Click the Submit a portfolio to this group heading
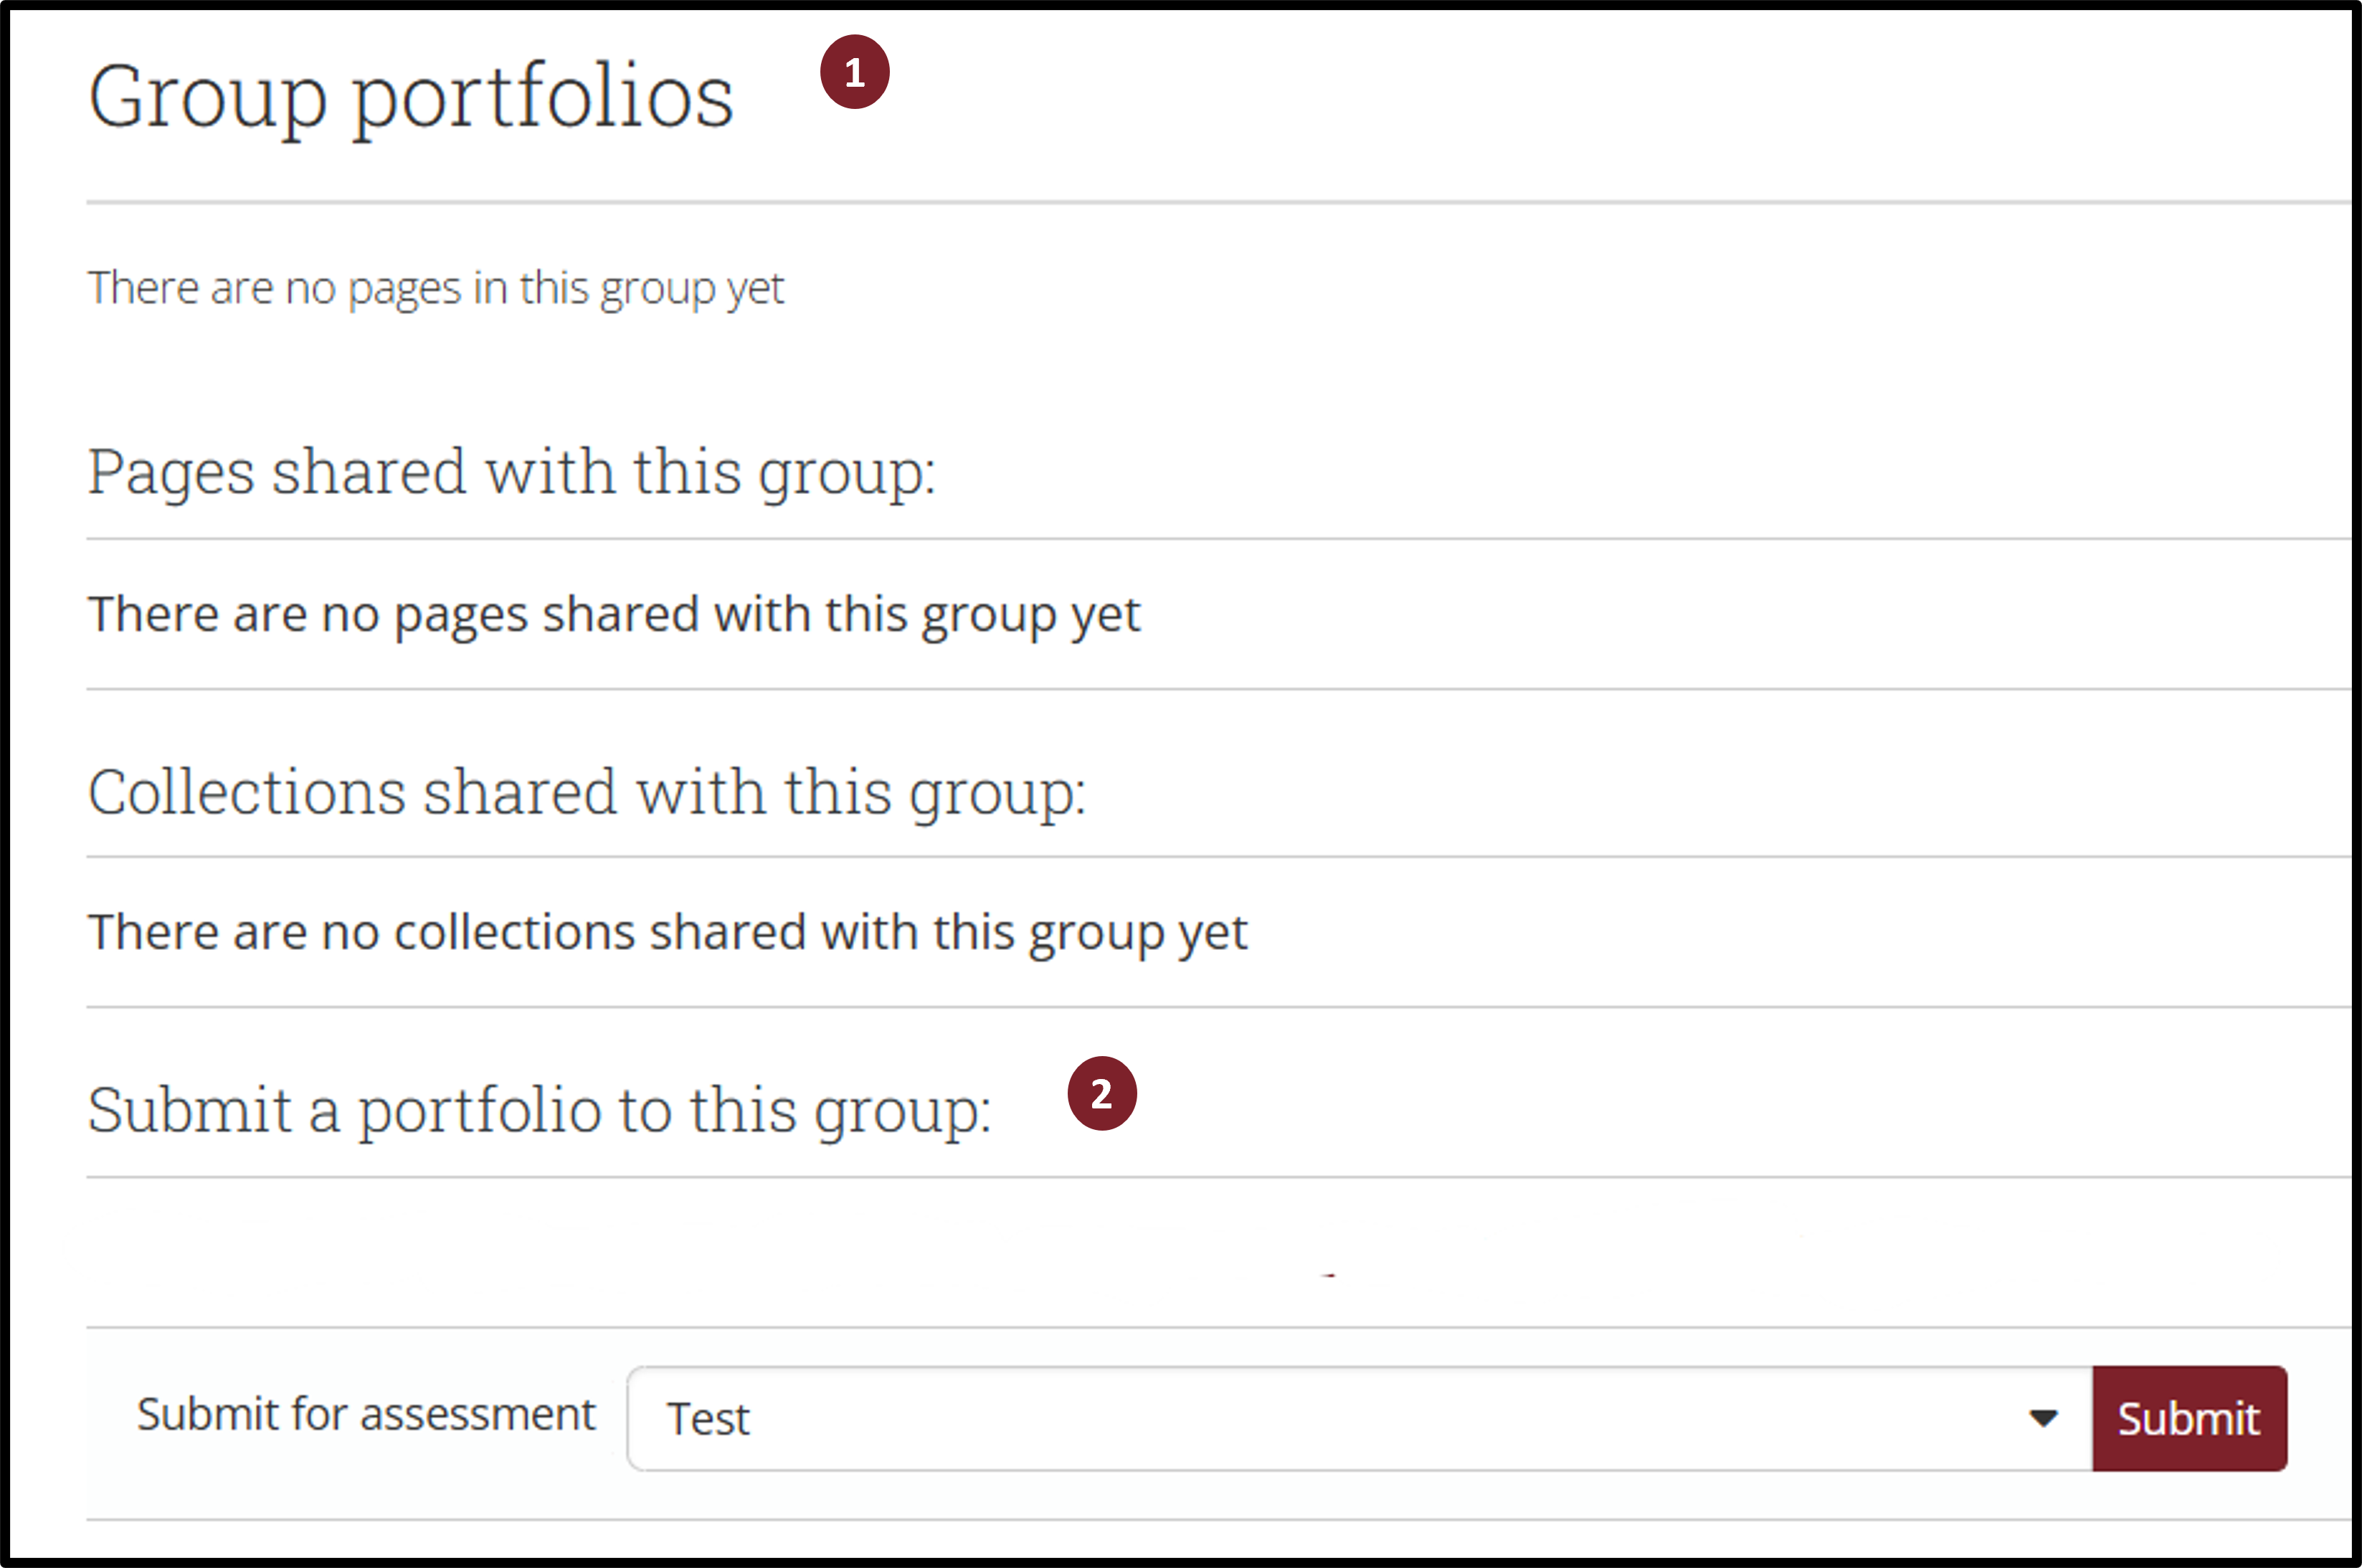The width and height of the screenshot is (2362, 1568). click(539, 1110)
